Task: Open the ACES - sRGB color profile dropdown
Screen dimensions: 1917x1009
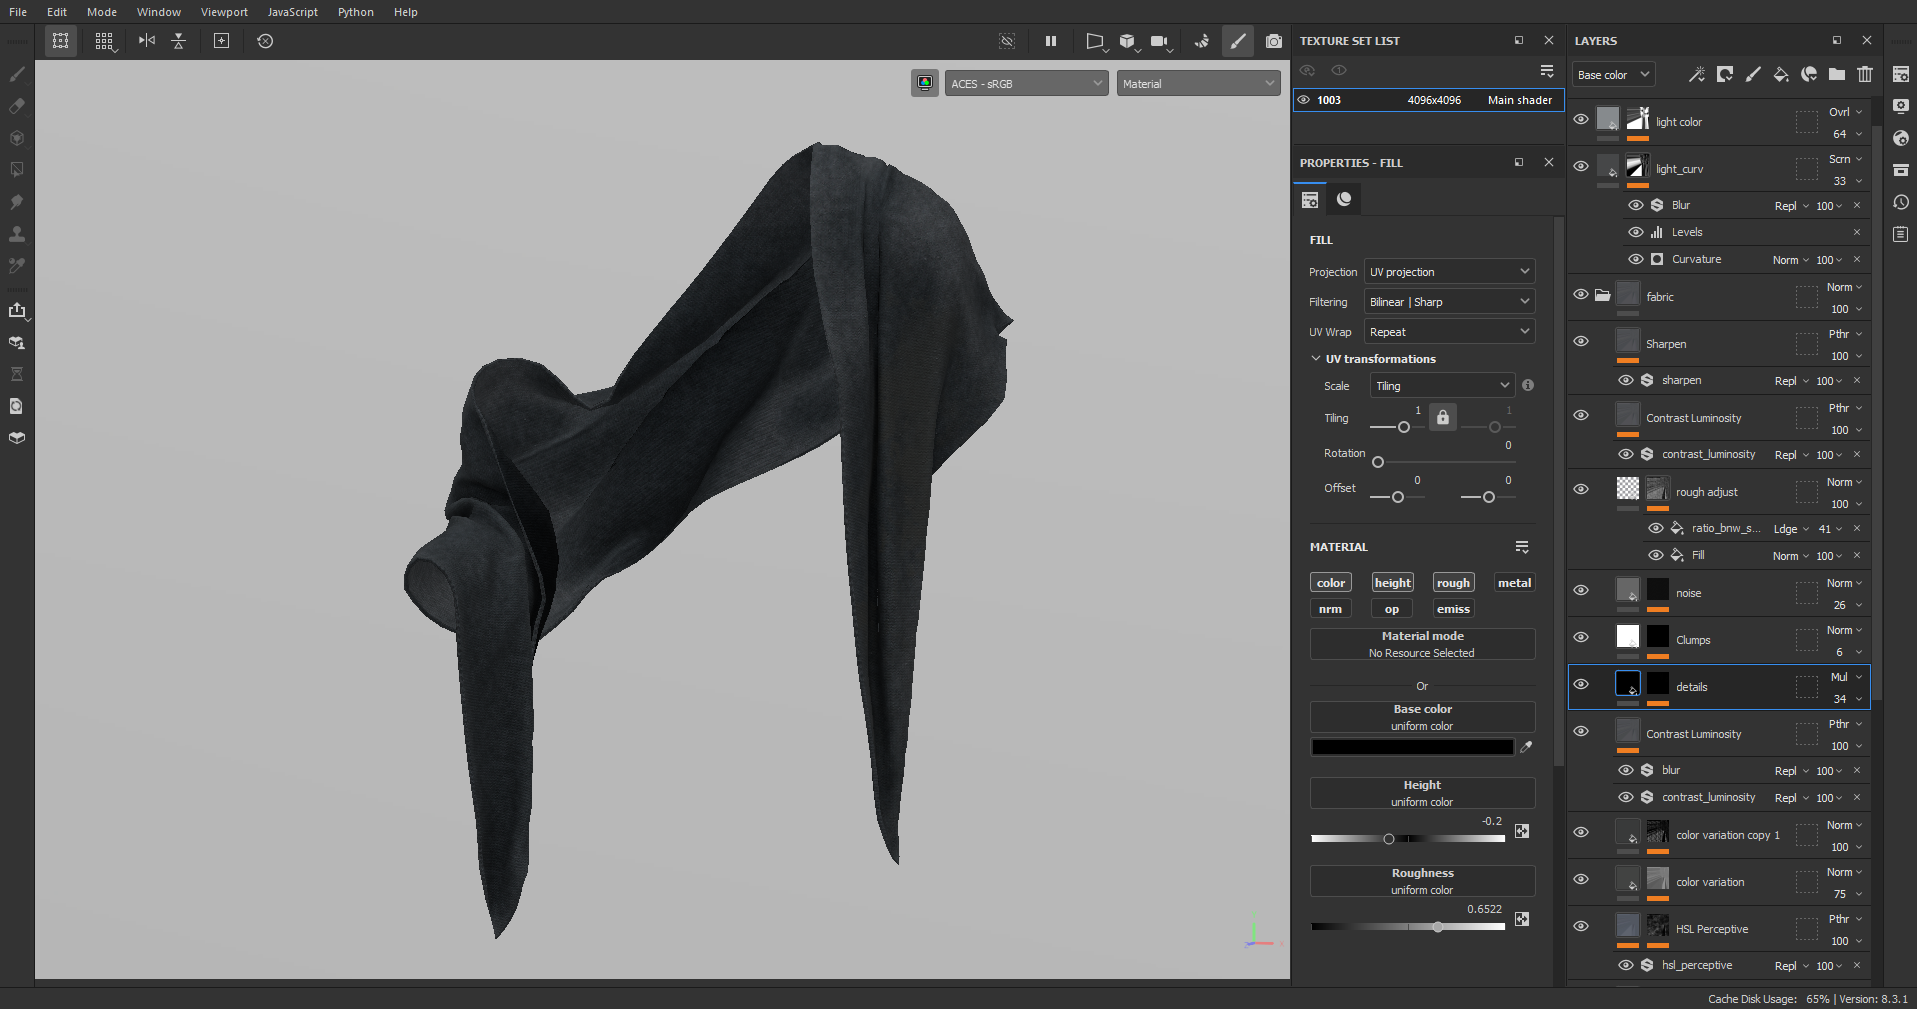Action: point(1026,84)
